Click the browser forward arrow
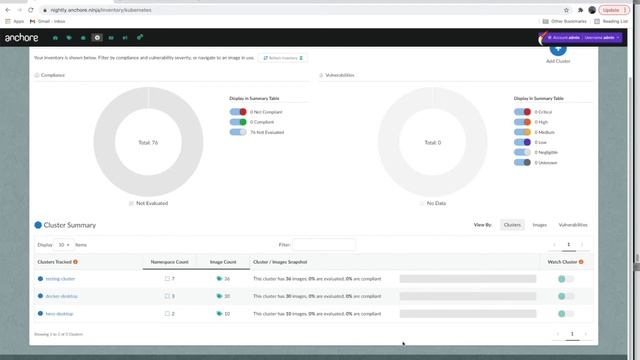Screen dimensions: 640x360 click(19, 10)
